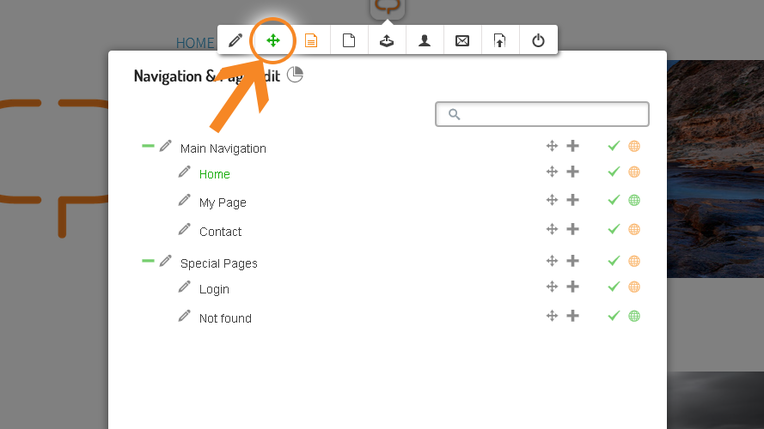Collapse the Special Pages group
The image size is (764, 429).
coord(148,261)
